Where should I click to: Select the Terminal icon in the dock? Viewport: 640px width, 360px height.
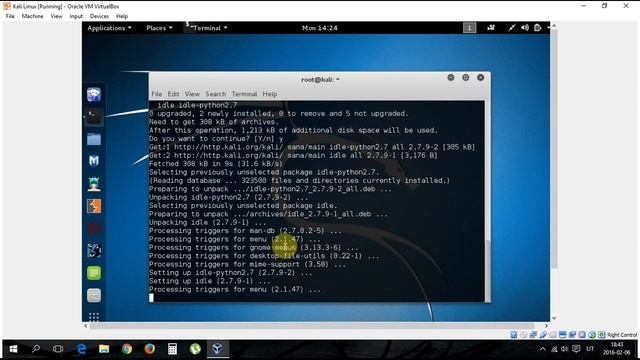pyautogui.click(x=94, y=117)
